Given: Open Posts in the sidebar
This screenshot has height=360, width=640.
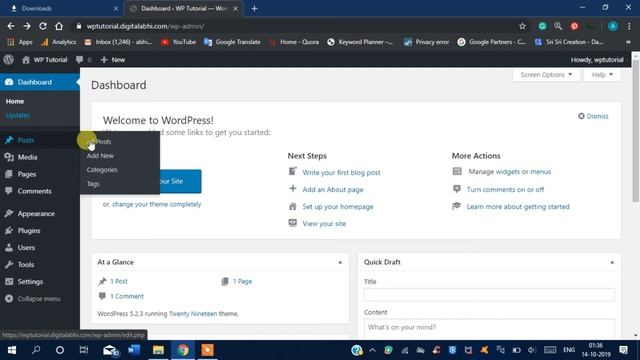Looking at the screenshot, I should 40,140.
